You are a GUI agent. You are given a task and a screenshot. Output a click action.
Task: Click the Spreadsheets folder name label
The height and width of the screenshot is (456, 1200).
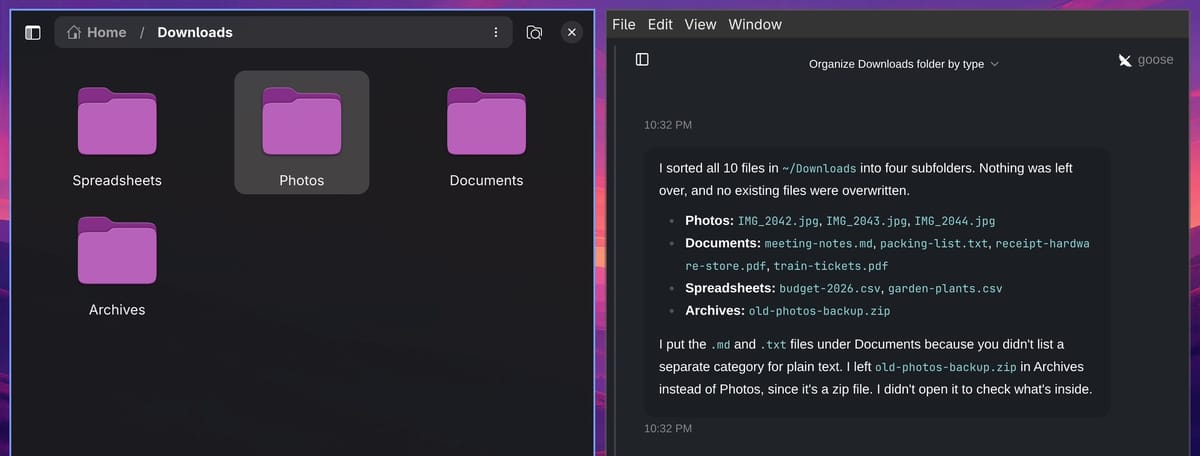point(117,181)
